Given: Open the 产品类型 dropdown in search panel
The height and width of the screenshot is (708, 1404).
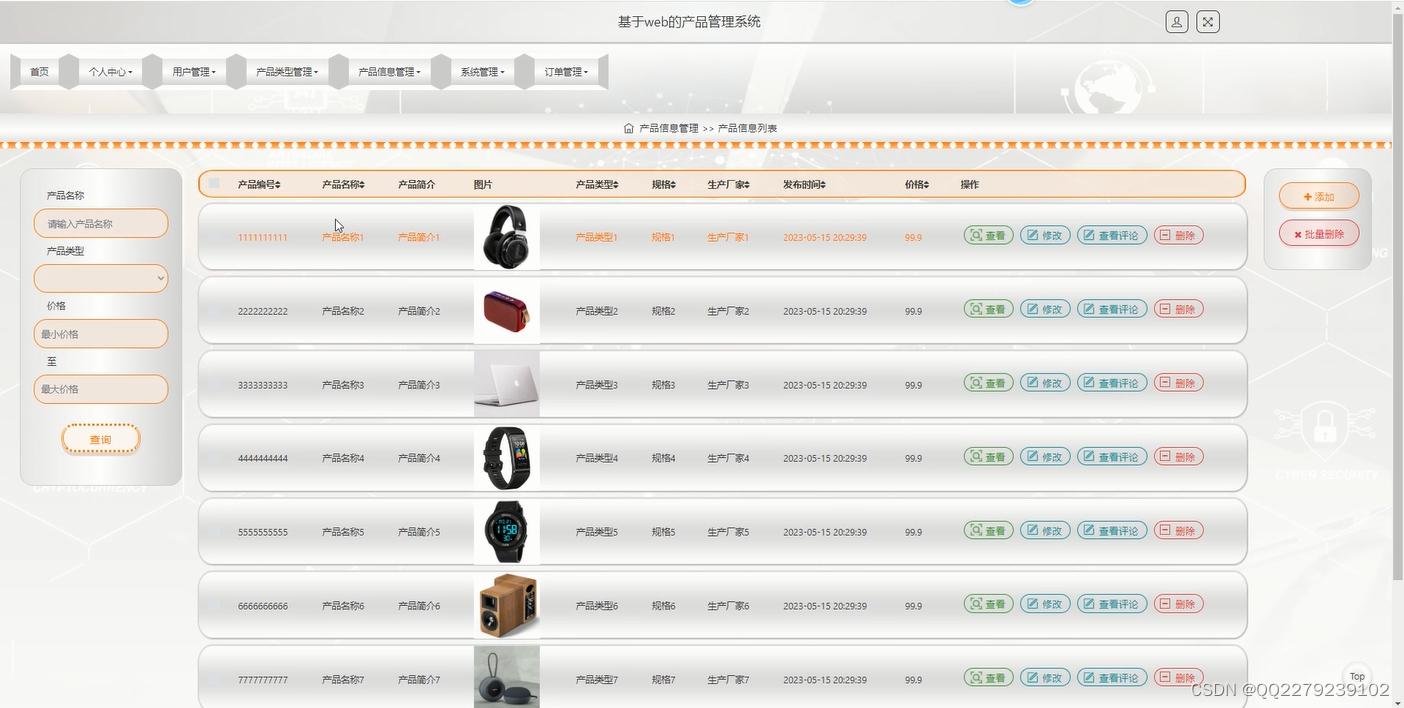Looking at the screenshot, I should click(100, 278).
